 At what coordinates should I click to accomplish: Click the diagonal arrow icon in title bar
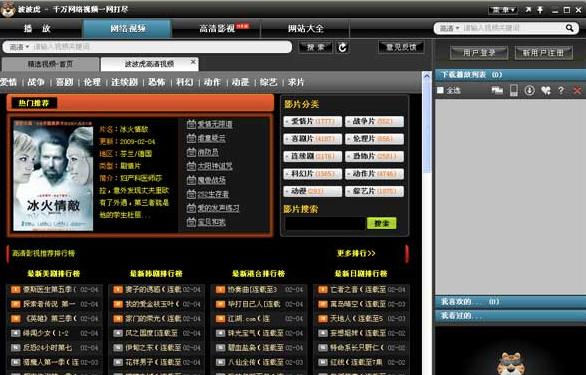[528, 10]
